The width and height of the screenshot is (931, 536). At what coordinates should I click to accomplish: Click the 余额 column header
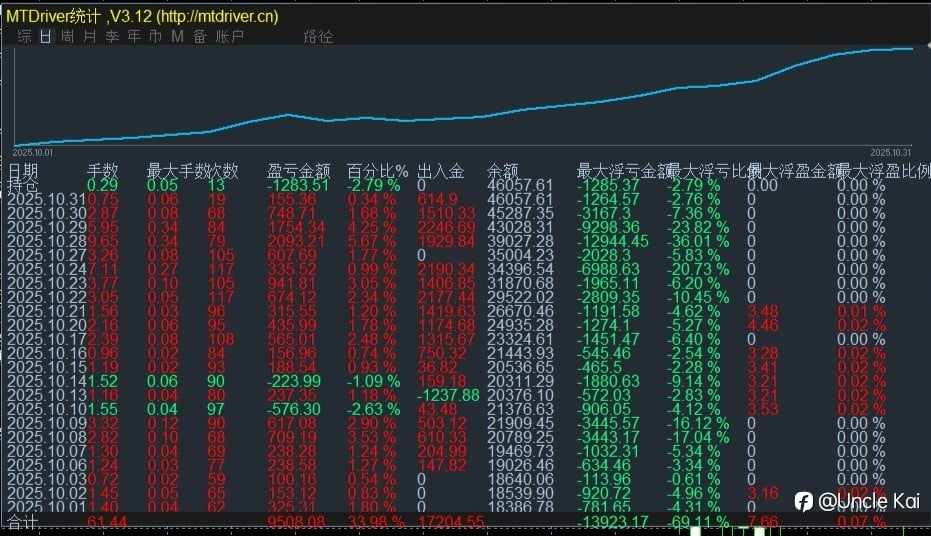click(503, 171)
